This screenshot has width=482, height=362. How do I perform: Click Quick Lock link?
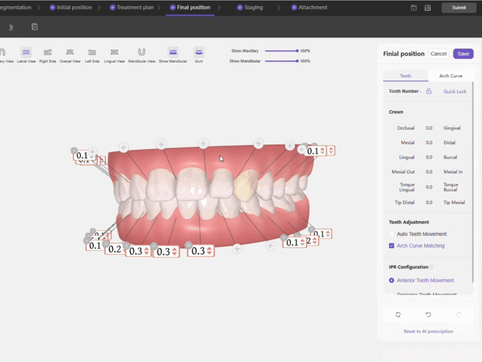[455, 91]
